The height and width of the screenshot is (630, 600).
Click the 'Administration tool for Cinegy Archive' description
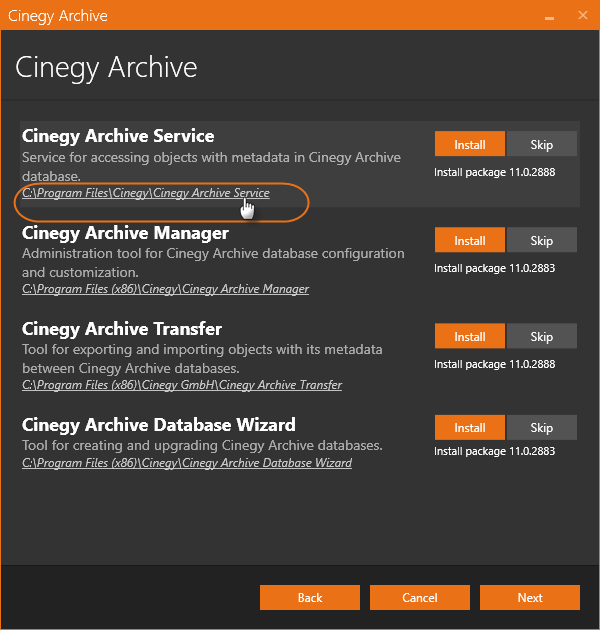[213, 262]
